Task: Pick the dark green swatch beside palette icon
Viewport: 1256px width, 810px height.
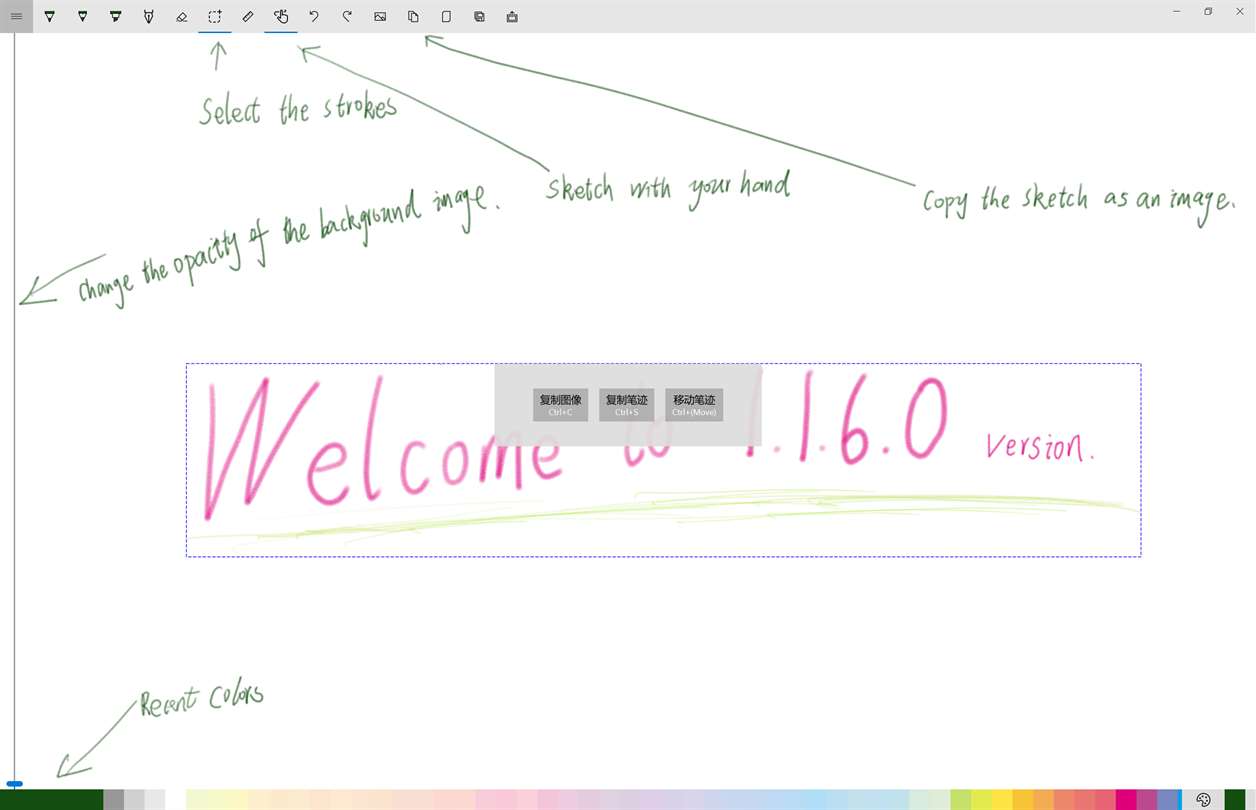Action: (x=1235, y=799)
